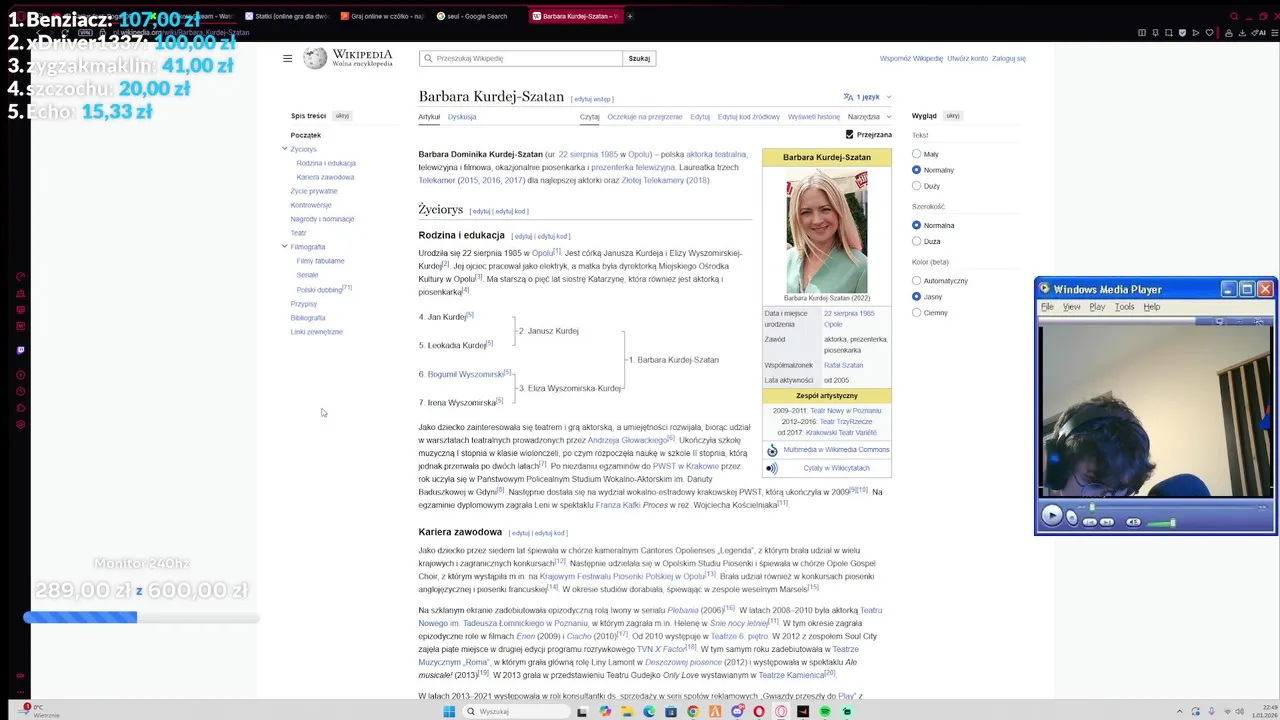Screen dimensions: 1280x720
Task: Click Zaloguj się login link
Action: (1009, 58)
